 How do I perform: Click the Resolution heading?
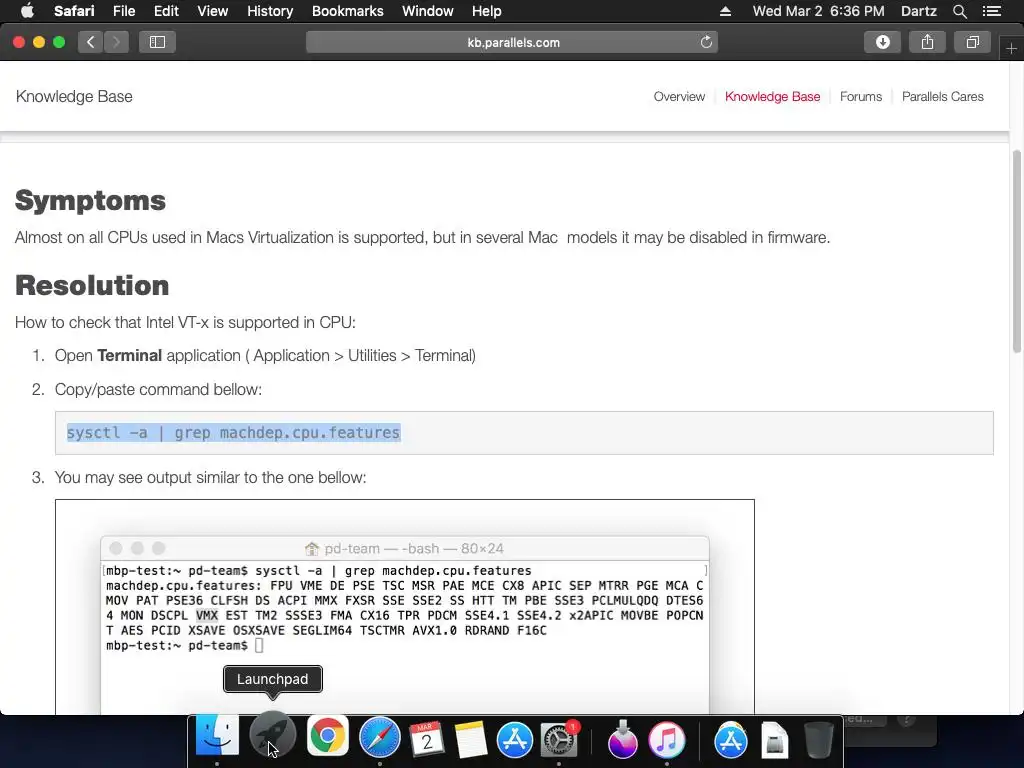coord(92,285)
